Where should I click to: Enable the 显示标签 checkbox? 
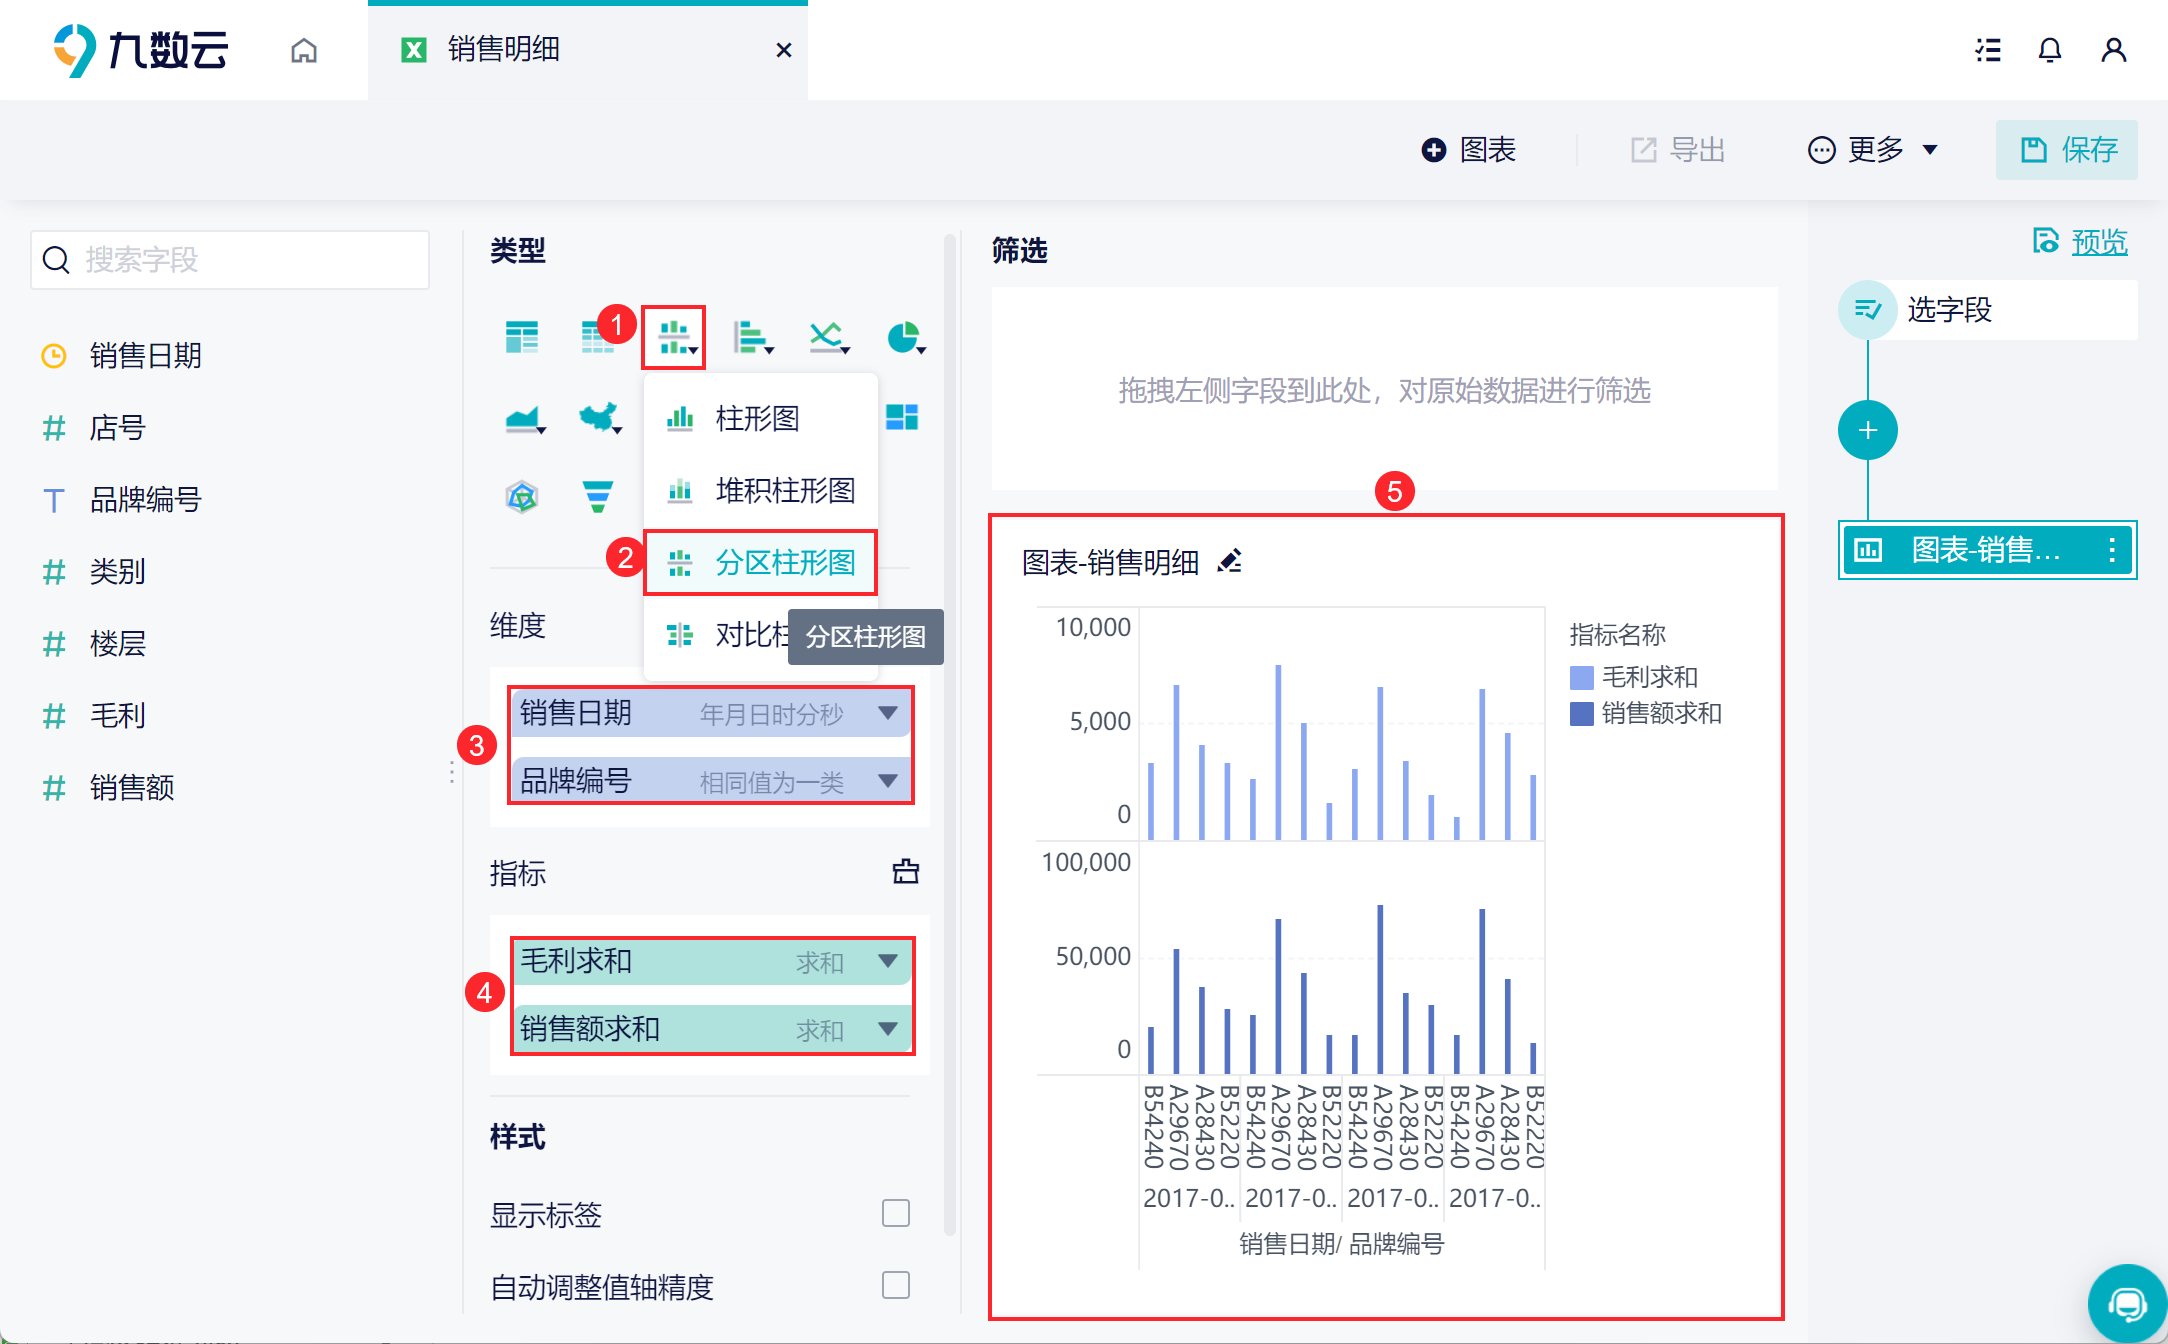896,1213
